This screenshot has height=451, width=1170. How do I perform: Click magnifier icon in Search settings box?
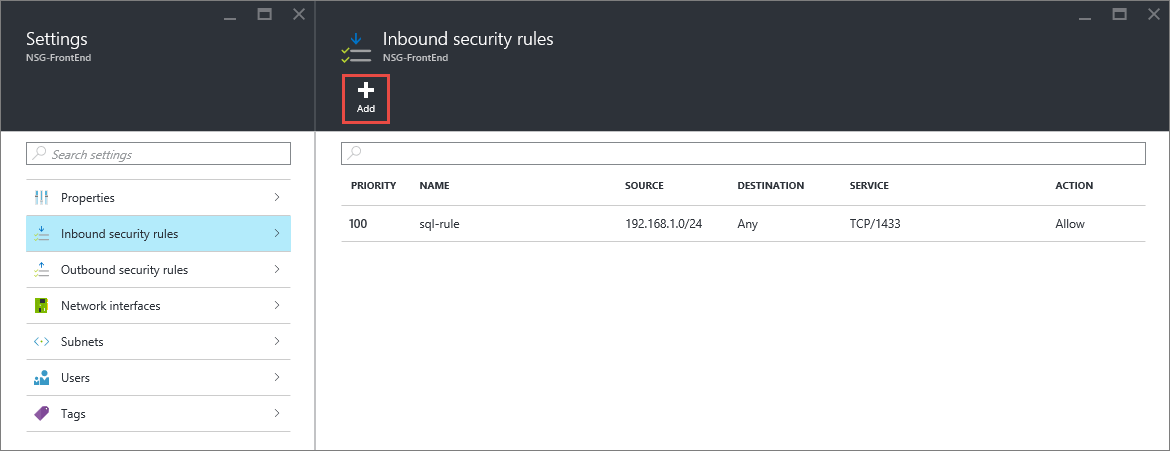pos(39,154)
